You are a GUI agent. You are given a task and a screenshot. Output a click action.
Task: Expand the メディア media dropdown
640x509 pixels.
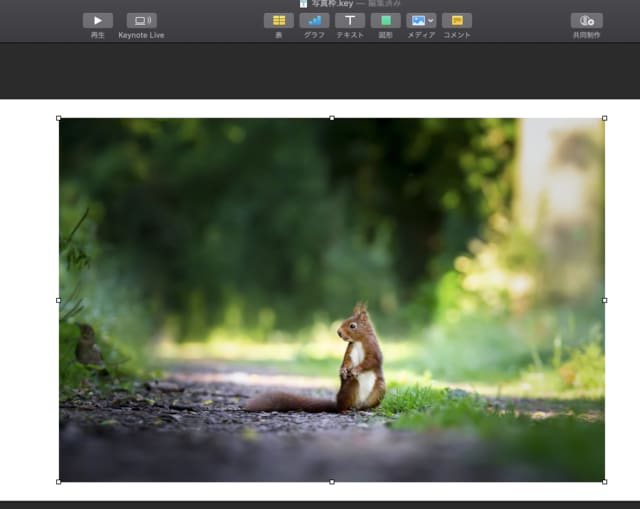(421, 20)
